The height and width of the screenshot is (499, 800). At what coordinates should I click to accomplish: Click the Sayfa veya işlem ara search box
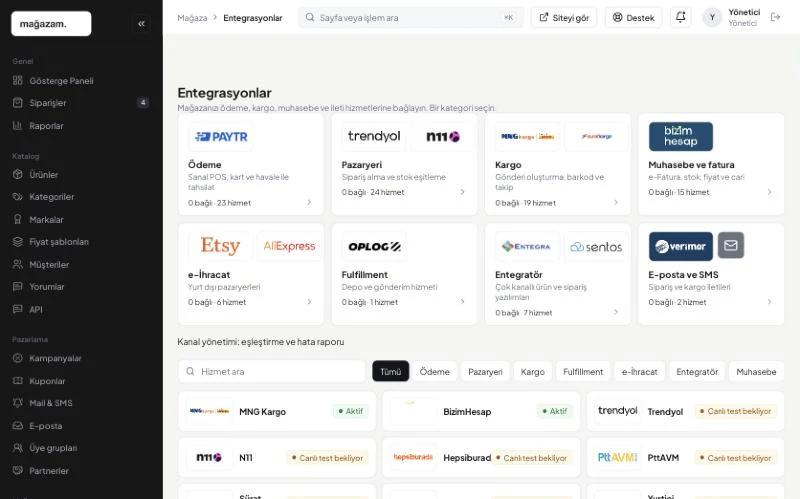pyautogui.click(x=410, y=17)
